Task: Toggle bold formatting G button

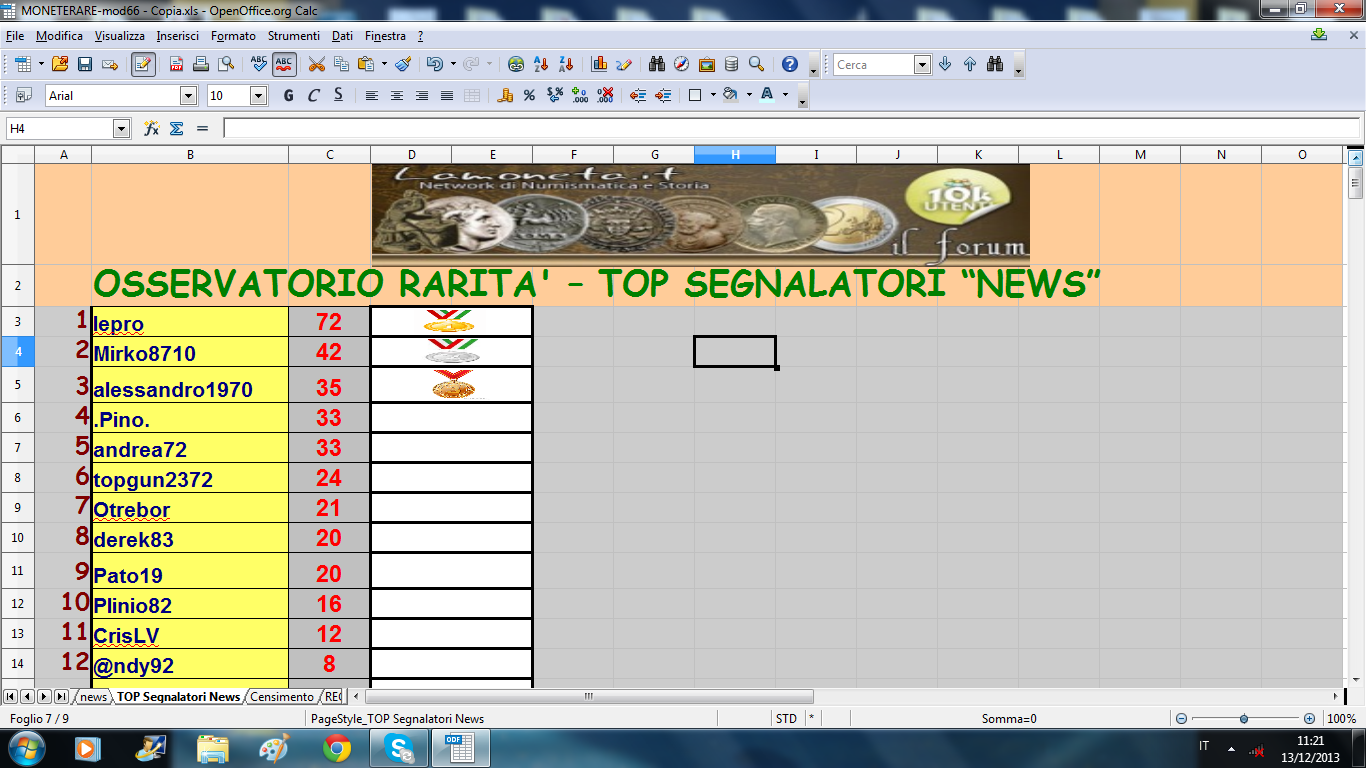Action: click(288, 95)
